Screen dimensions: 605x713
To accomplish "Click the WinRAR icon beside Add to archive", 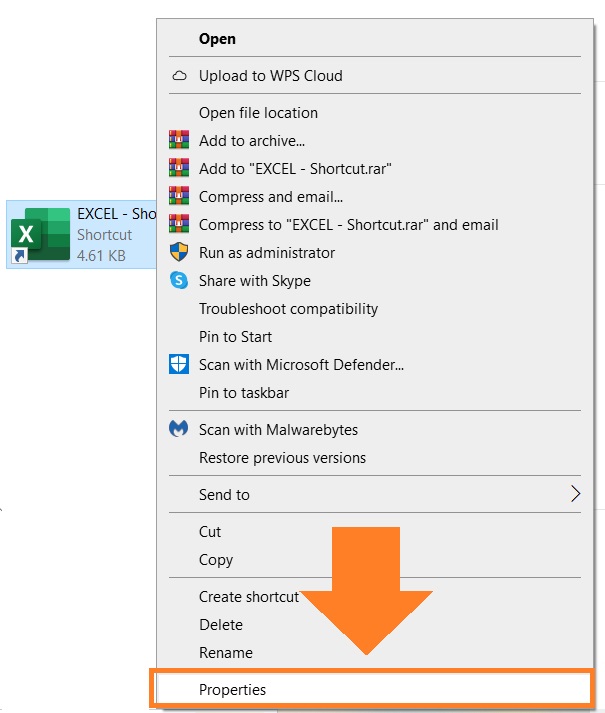I will click(179, 140).
